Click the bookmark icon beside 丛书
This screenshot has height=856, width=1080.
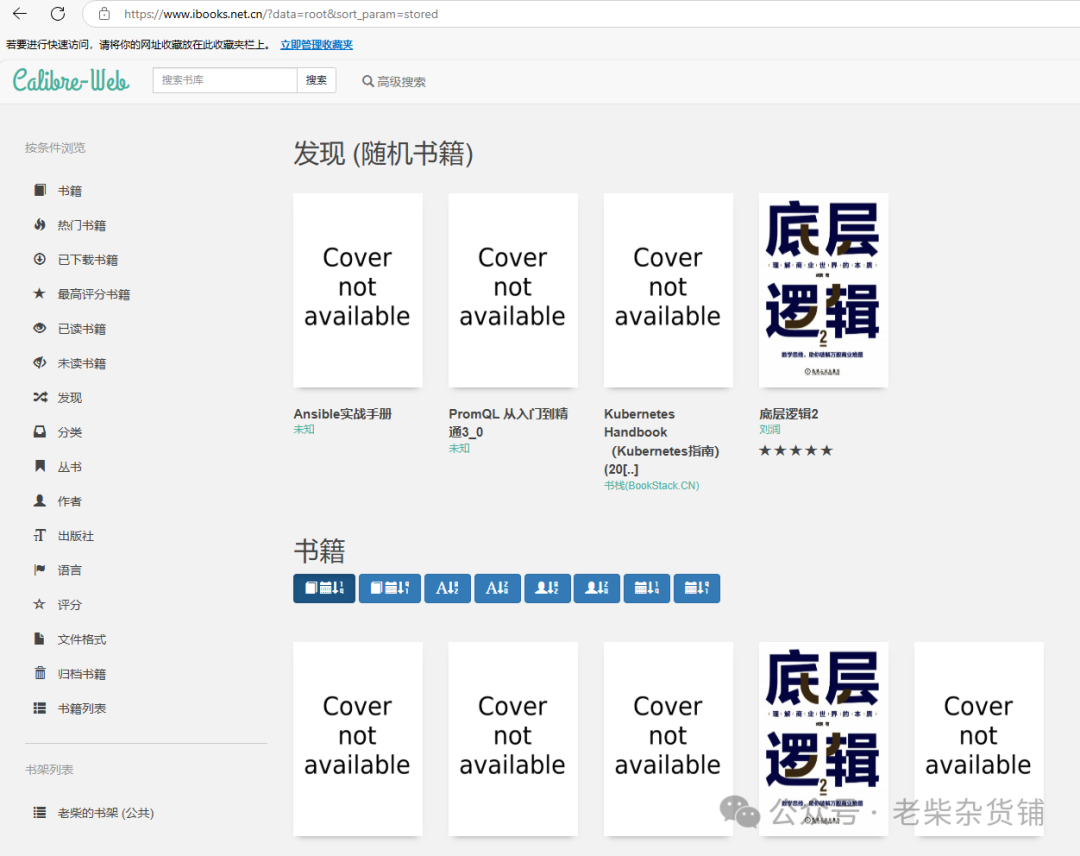(x=40, y=466)
